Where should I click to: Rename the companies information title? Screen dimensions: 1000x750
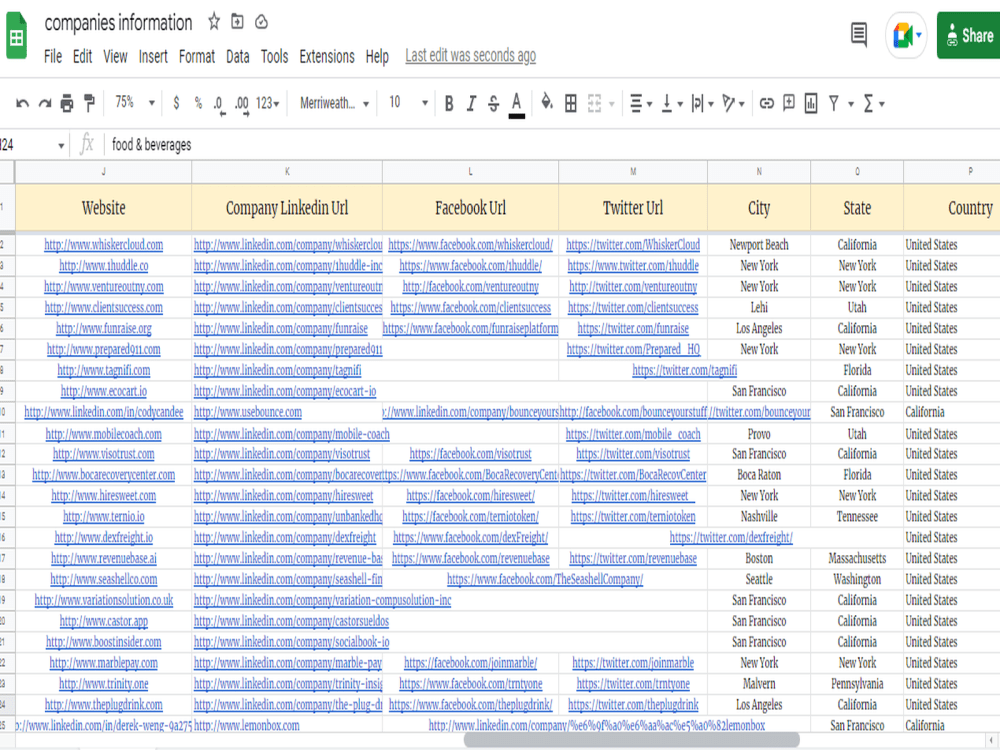tap(118, 23)
